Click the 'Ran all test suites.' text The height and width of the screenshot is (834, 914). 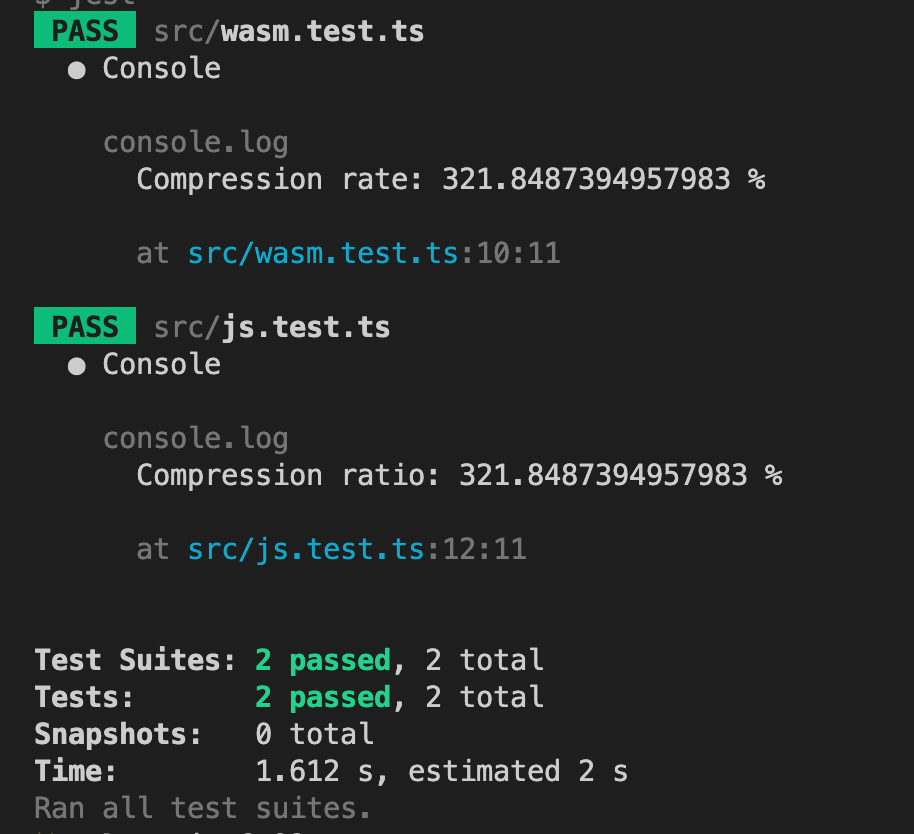point(202,808)
